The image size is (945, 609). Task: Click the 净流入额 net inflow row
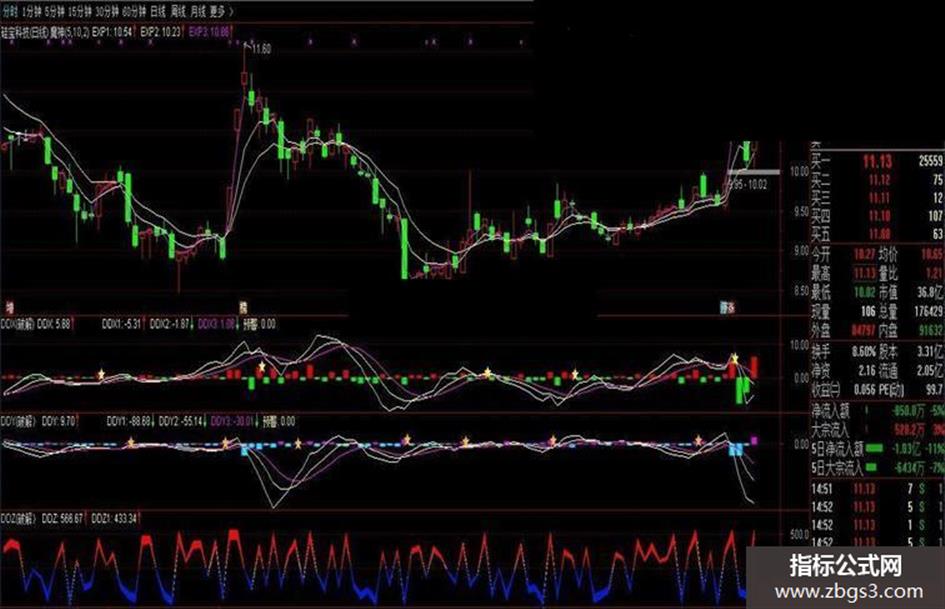[x=878, y=412]
